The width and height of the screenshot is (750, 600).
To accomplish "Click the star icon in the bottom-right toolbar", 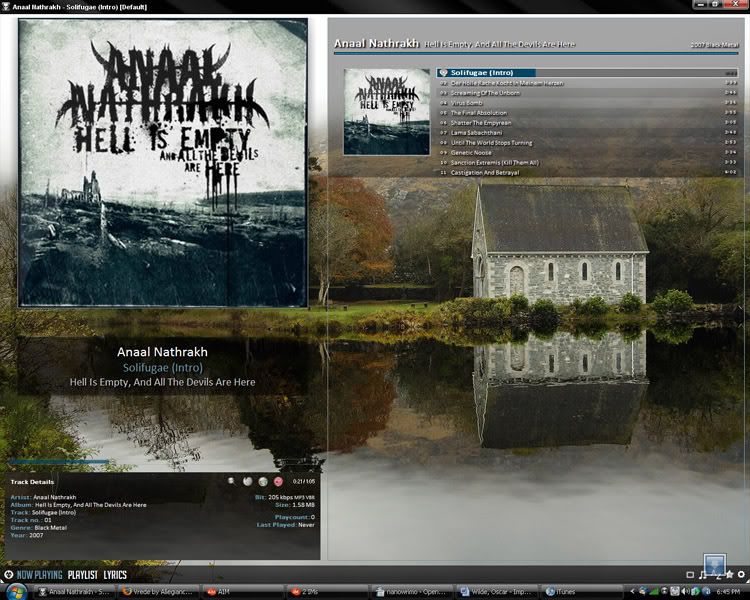I will (729, 574).
